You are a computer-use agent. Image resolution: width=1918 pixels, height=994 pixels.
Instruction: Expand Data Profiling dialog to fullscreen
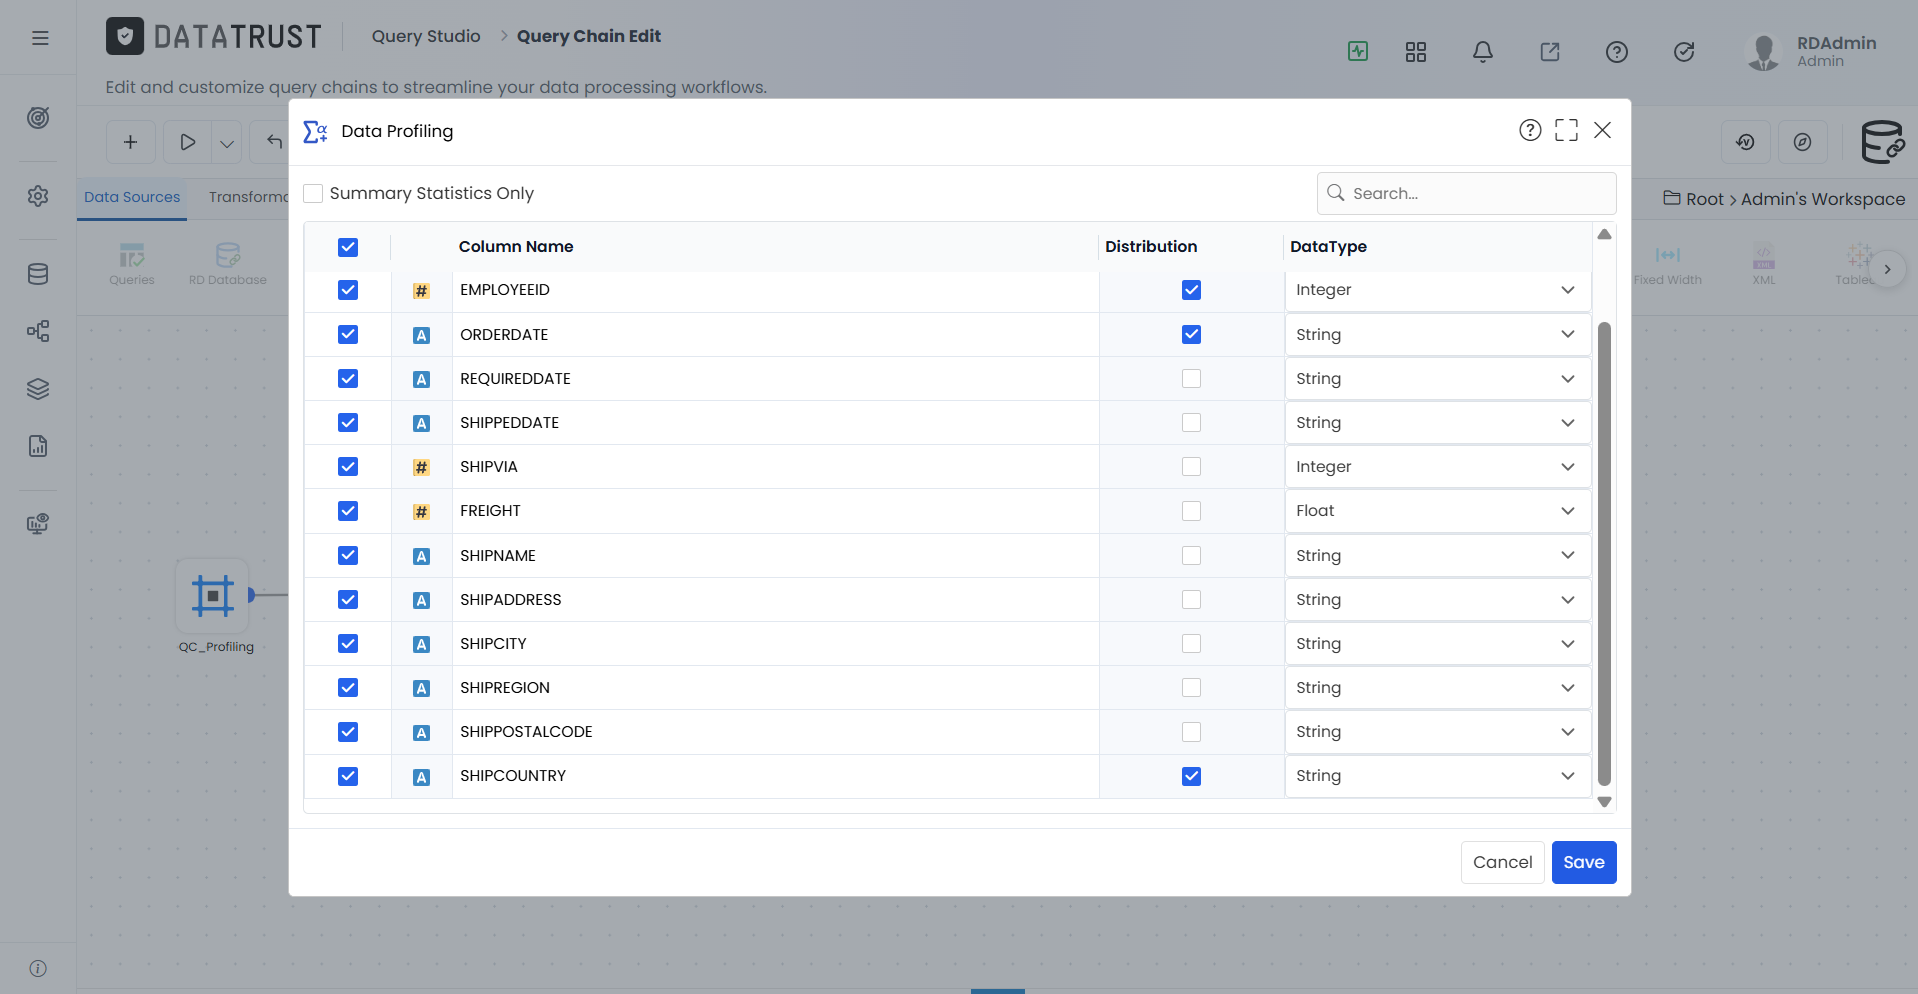1566,130
